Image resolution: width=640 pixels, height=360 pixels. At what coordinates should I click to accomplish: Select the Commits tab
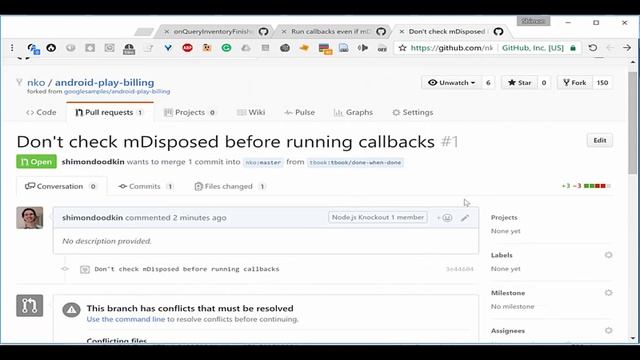[x=146, y=186]
